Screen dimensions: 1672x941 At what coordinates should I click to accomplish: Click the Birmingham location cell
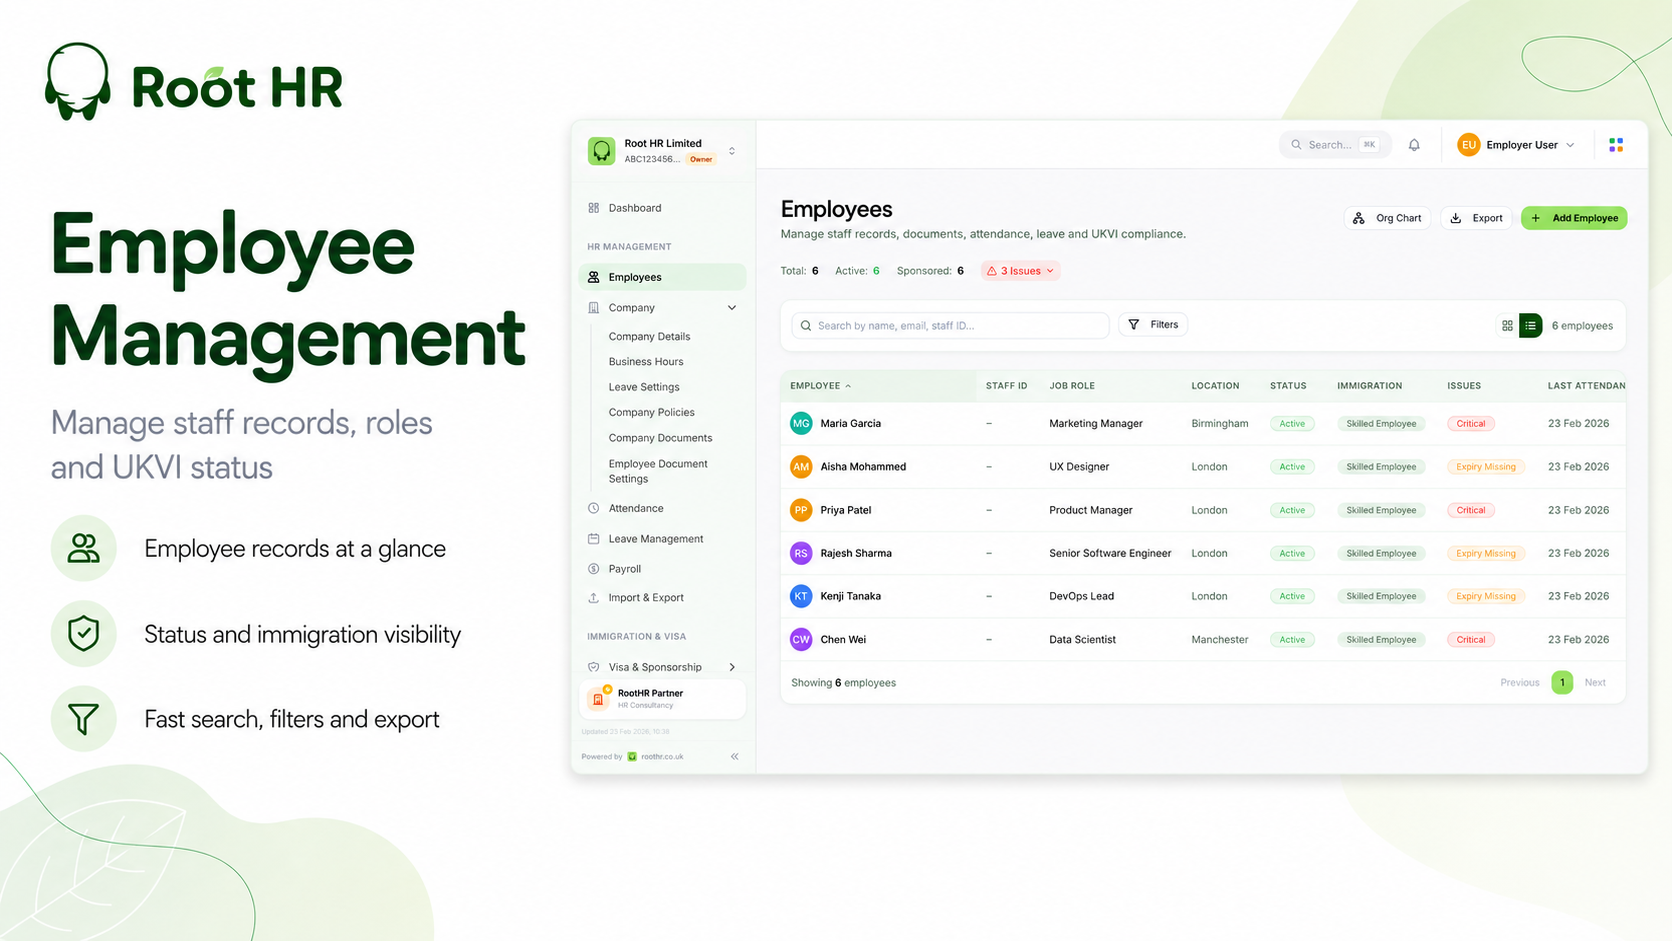pyautogui.click(x=1220, y=424)
